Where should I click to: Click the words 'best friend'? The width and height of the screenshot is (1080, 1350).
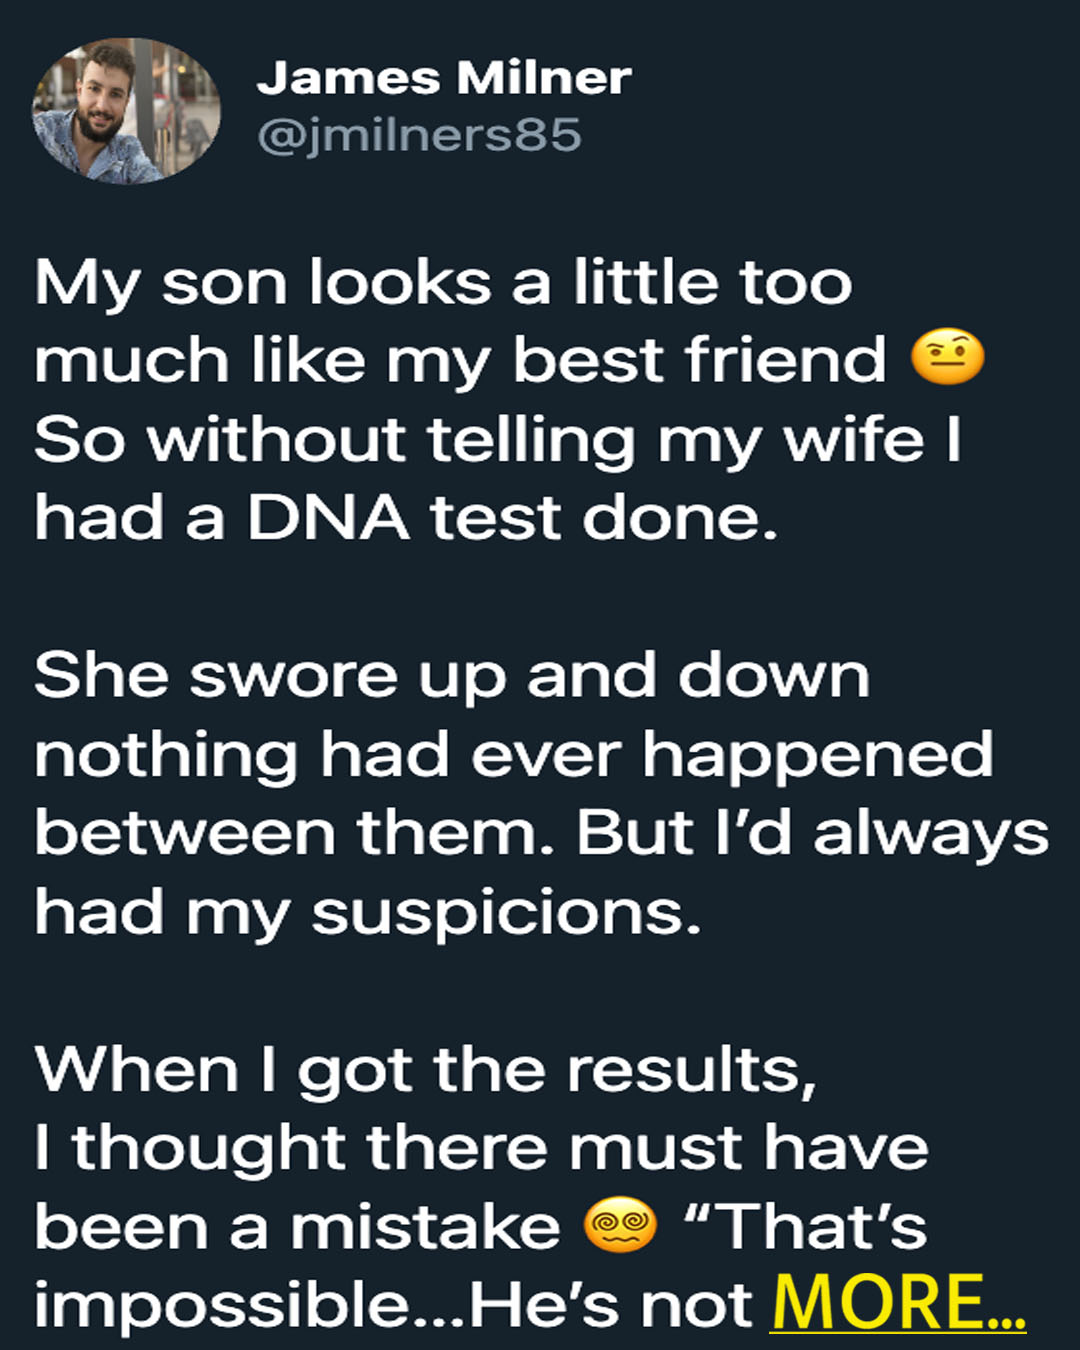click(699, 359)
